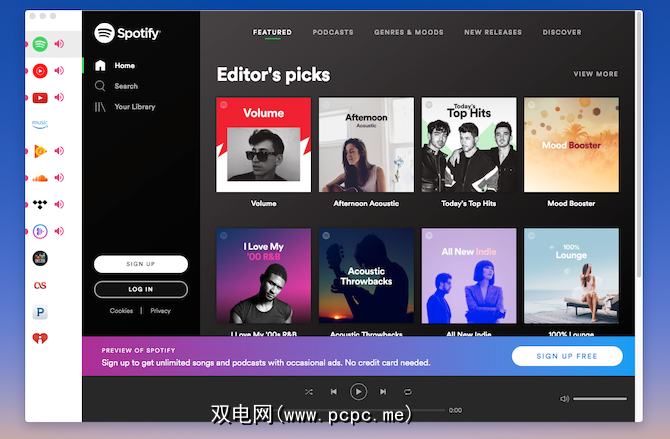Mute the purple circular service speaker
This screenshot has height=439, width=670.
click(x=59, y=231)
